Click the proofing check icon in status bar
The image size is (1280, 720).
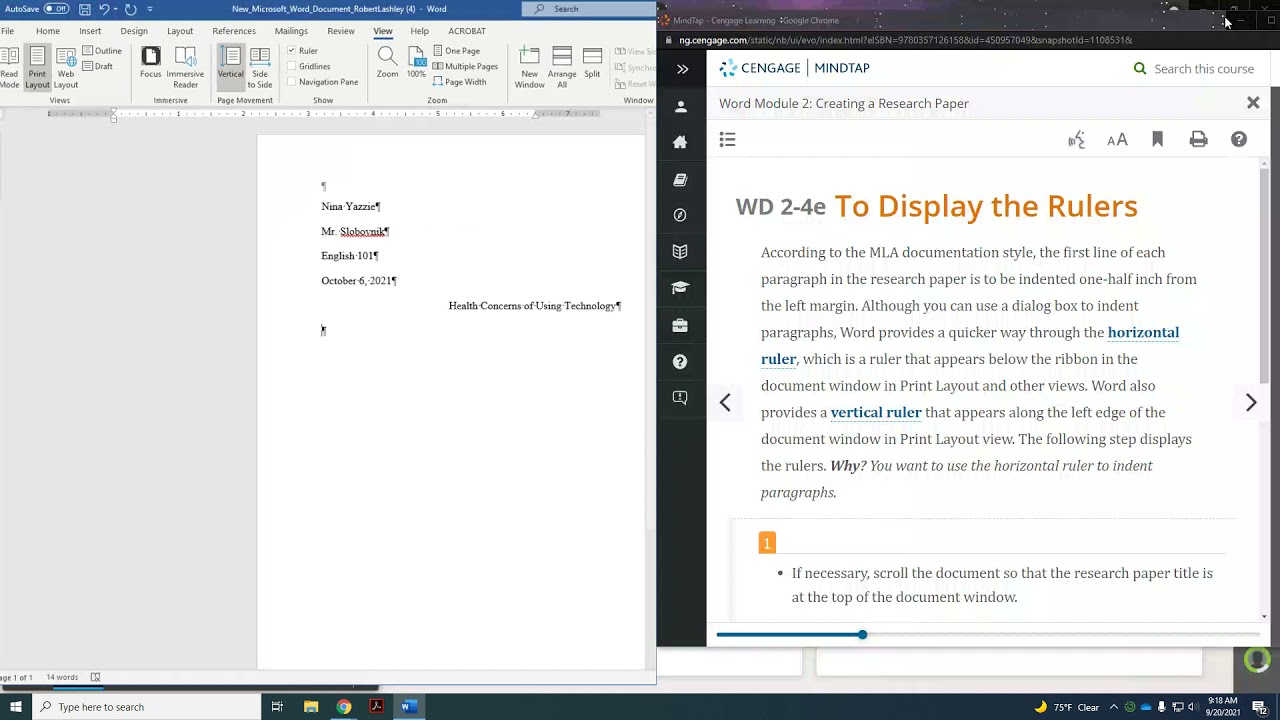point(95,677)
